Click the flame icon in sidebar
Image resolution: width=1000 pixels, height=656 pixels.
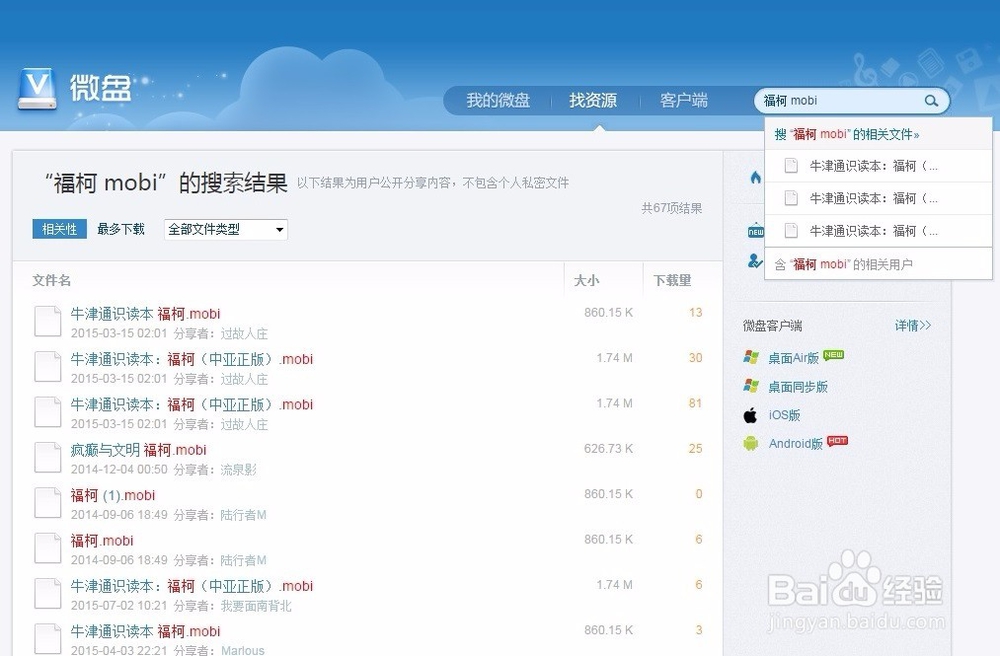point(756,177)
